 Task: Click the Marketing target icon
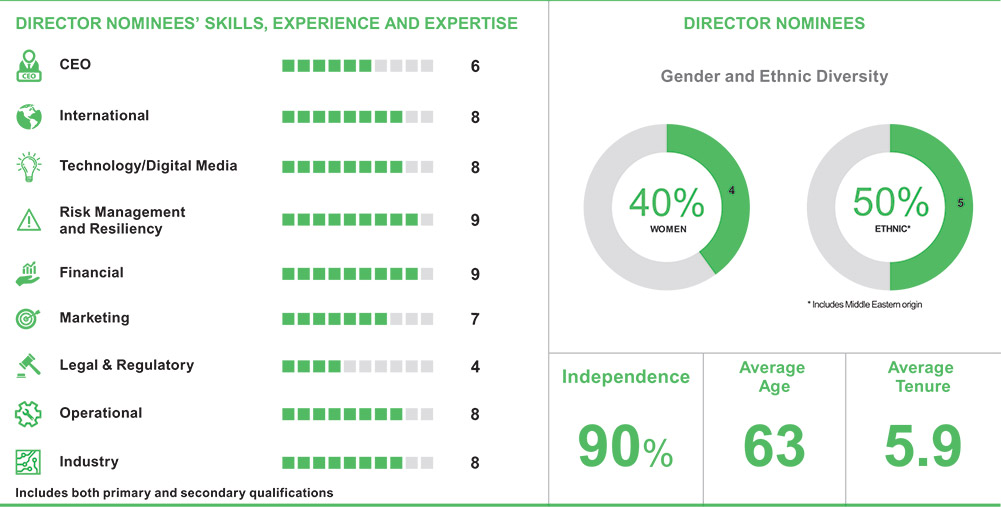click(x=28, y=319)
